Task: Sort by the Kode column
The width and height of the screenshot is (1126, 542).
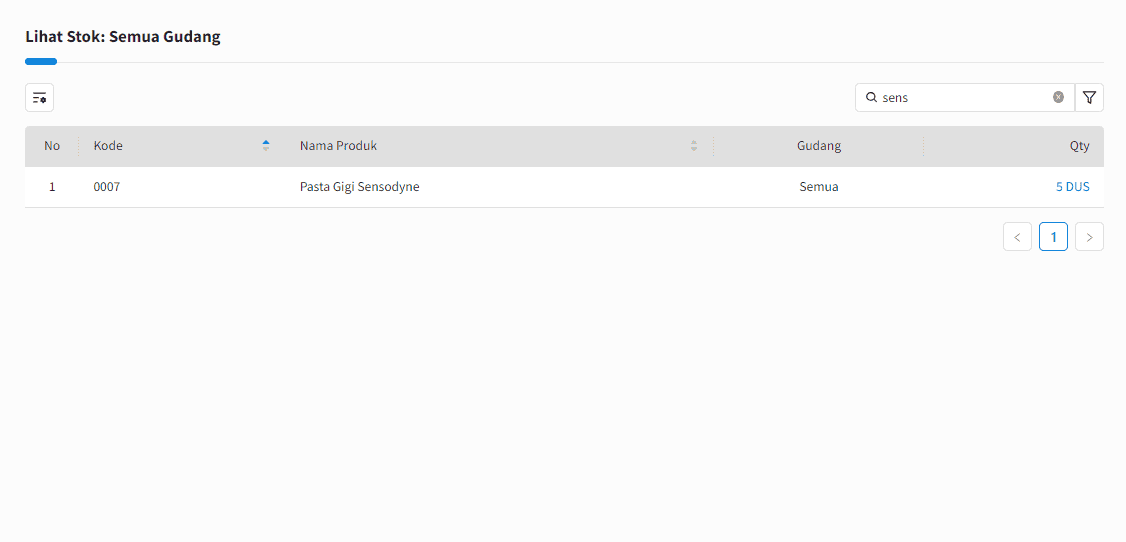Action: [x=266, y=146]
